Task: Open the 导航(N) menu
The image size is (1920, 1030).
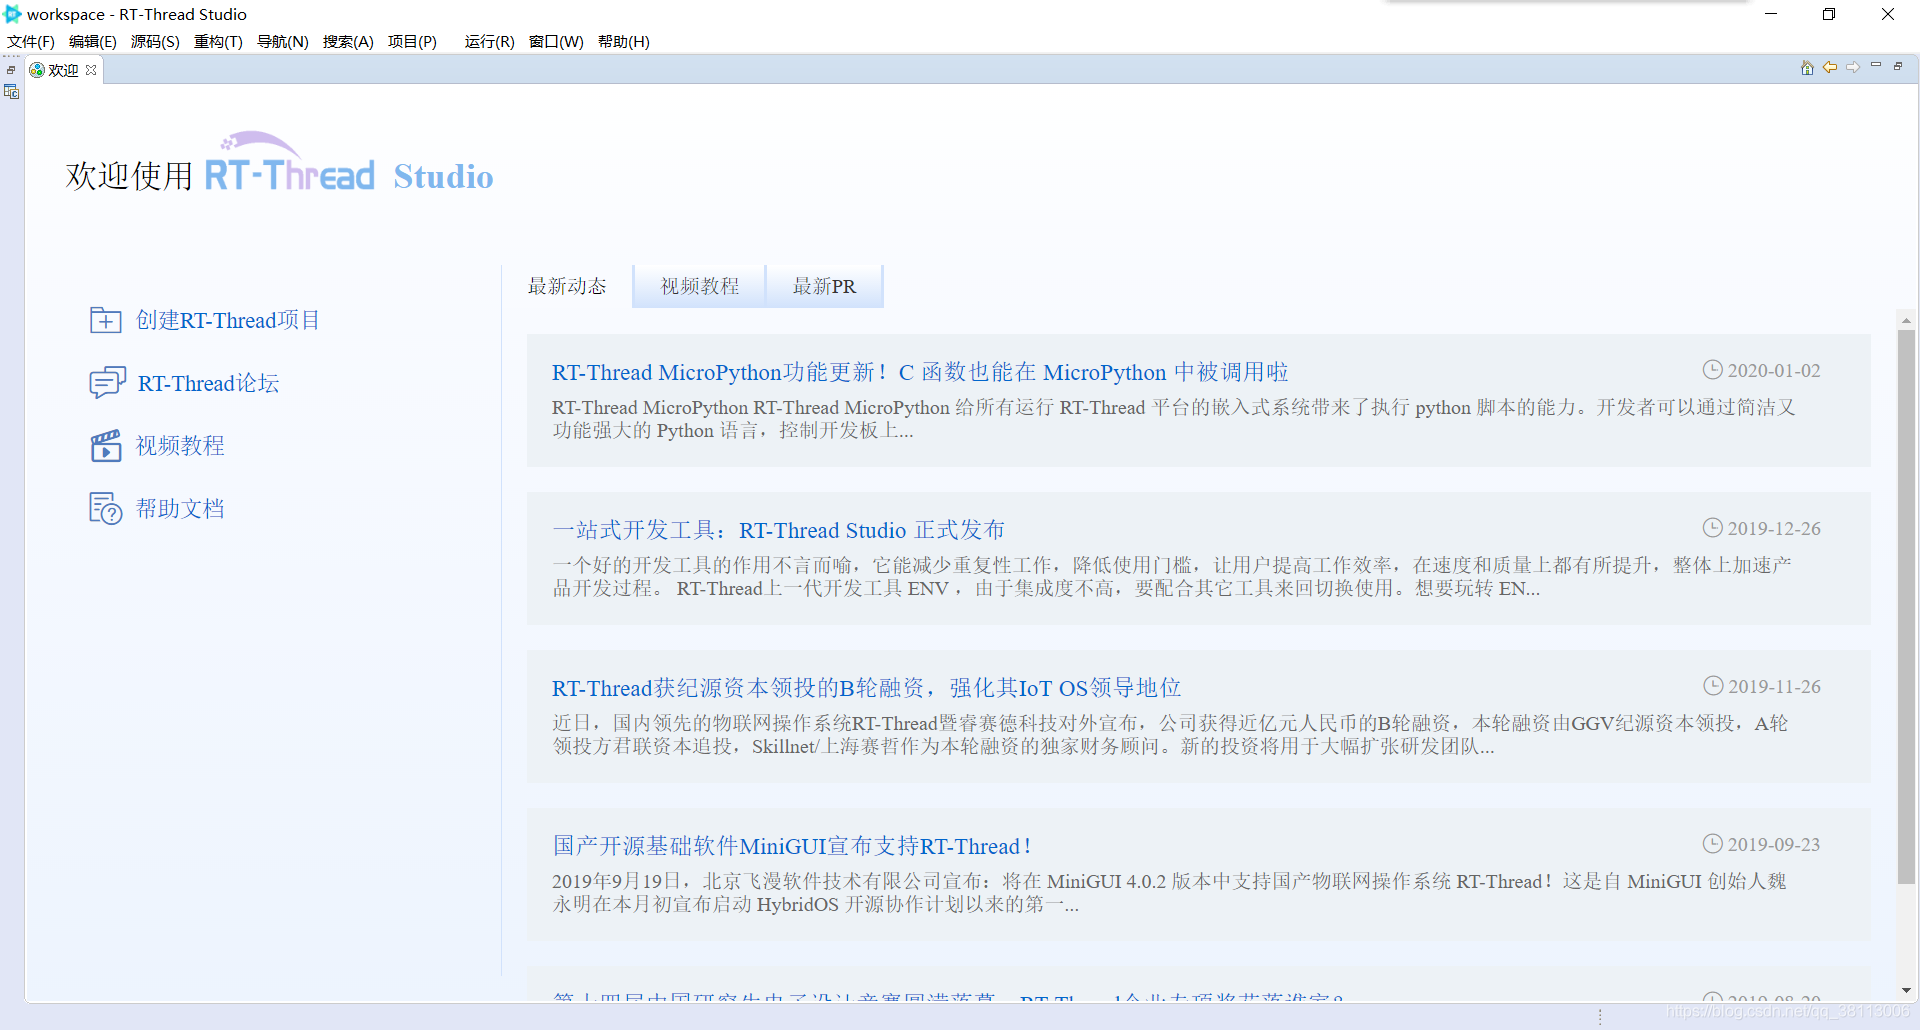Action: point(283,41)
